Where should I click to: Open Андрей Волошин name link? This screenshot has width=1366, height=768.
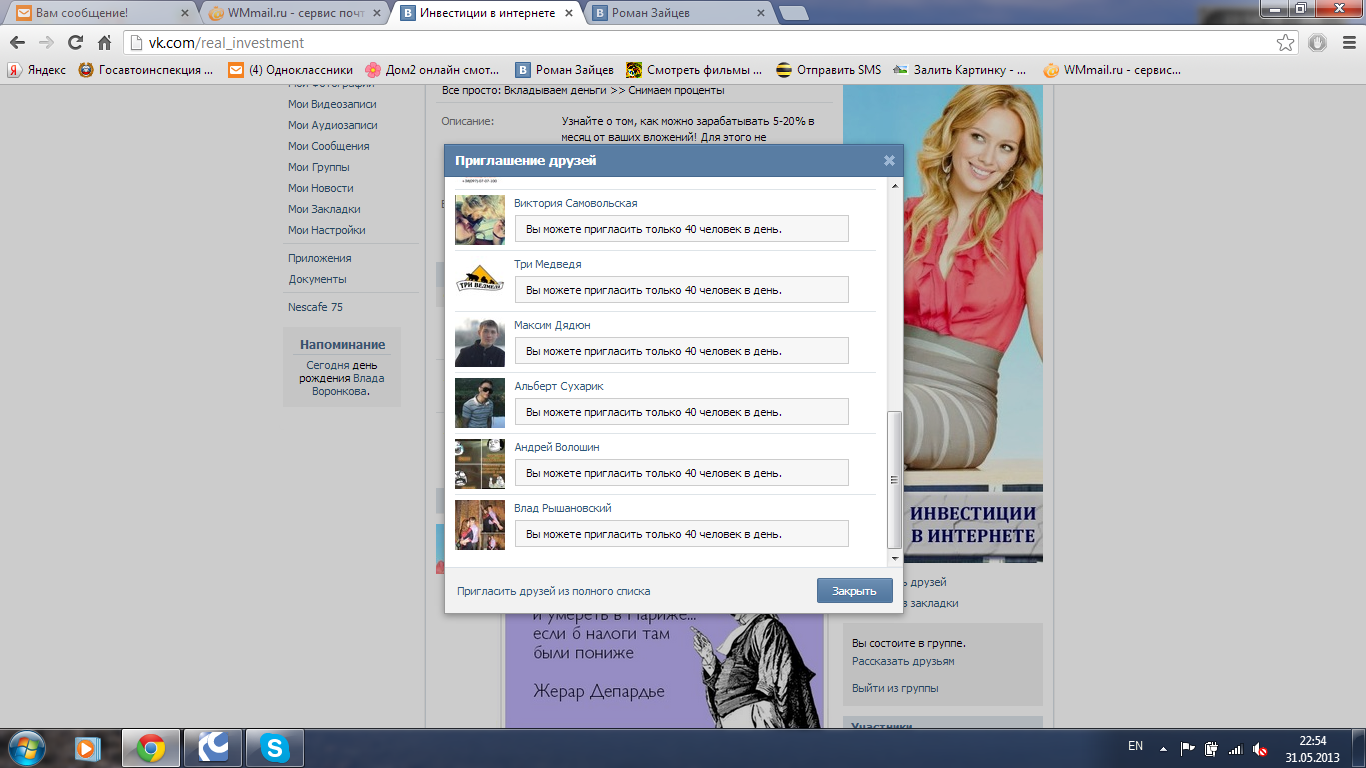(557, 447)
